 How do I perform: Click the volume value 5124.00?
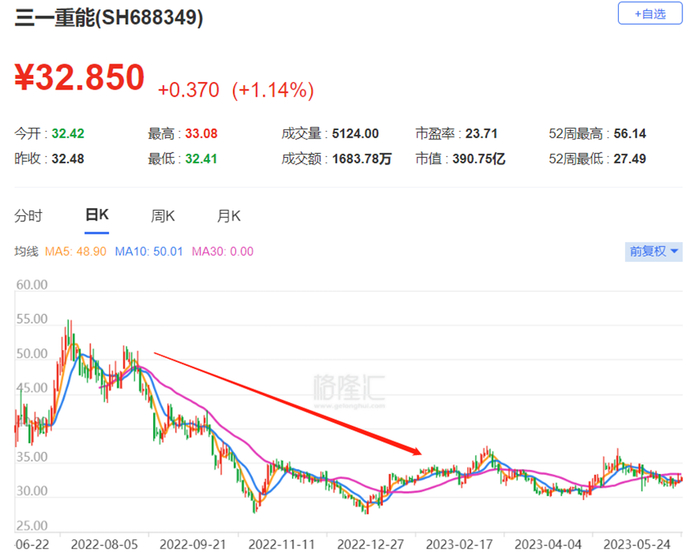coord(355,134)
